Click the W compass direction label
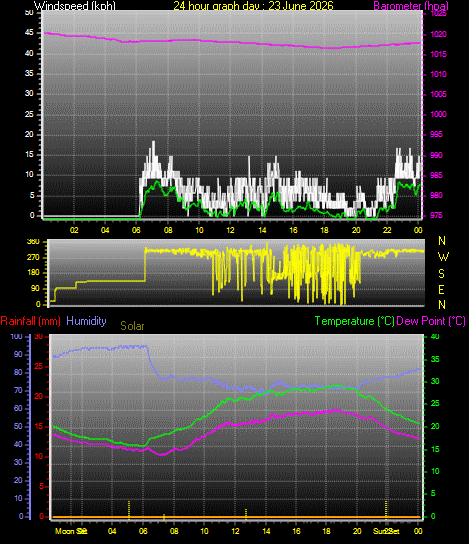The height and width of the screenshot is (544, 469). 443,257
